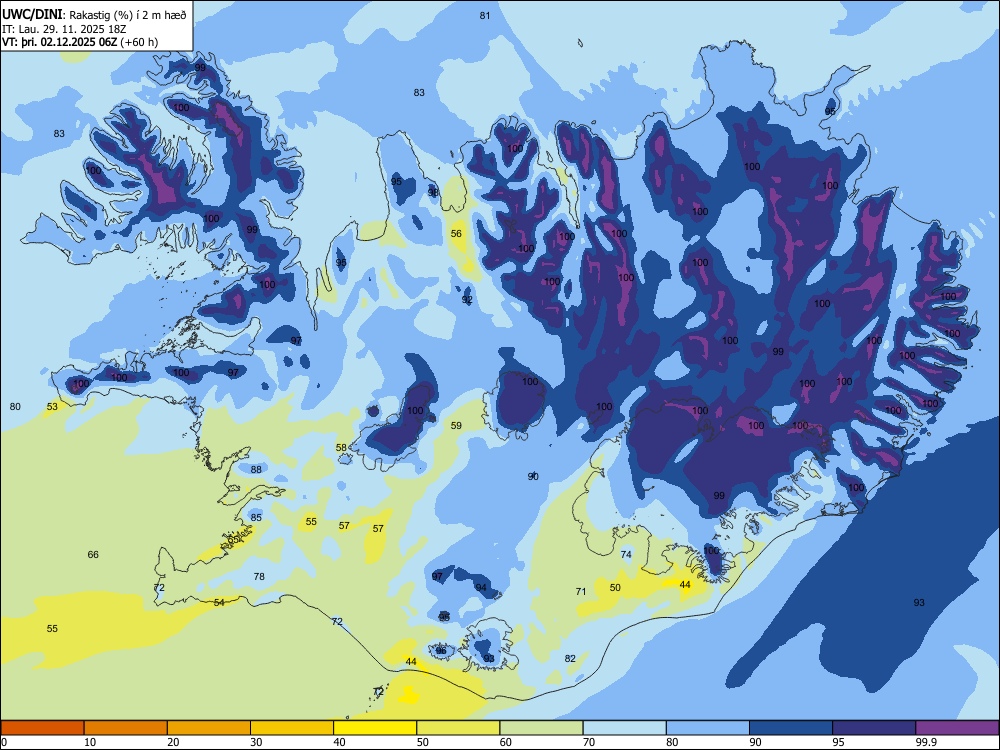Click the purple legend swatch above 99.9

[957, 728]
